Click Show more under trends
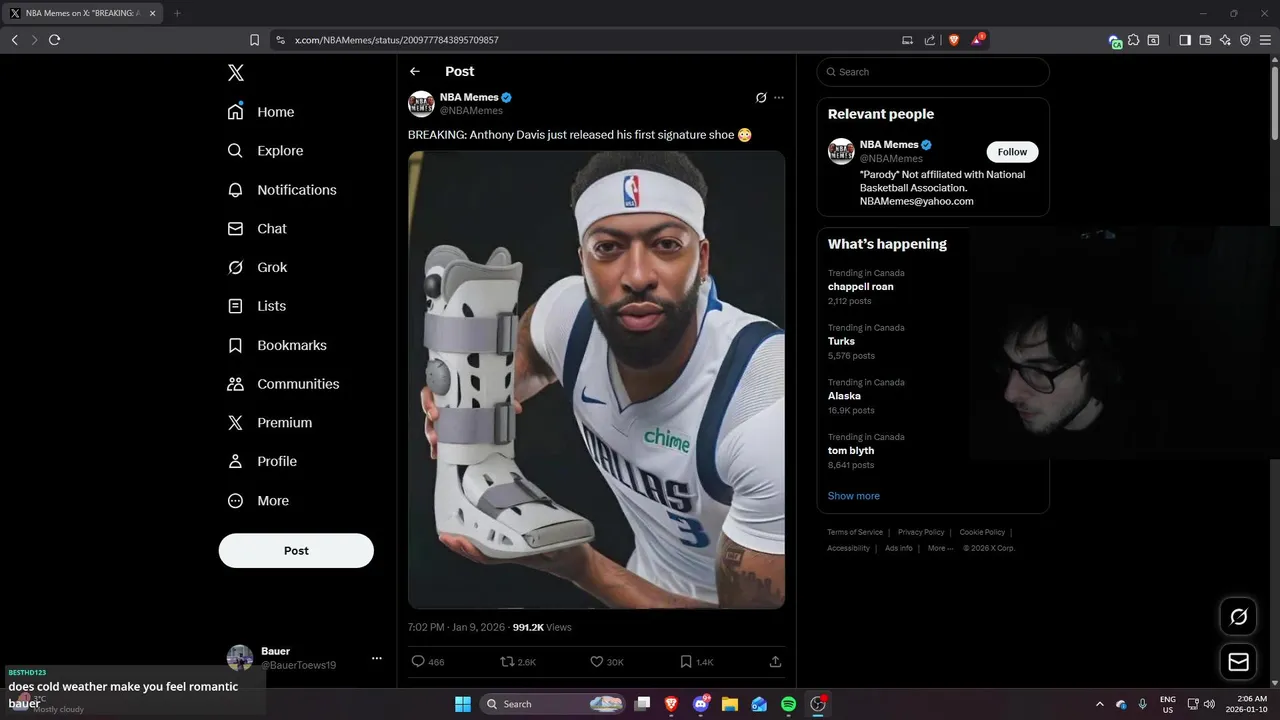The height and width of the screenshot is (720, 1280). [853, 496]
